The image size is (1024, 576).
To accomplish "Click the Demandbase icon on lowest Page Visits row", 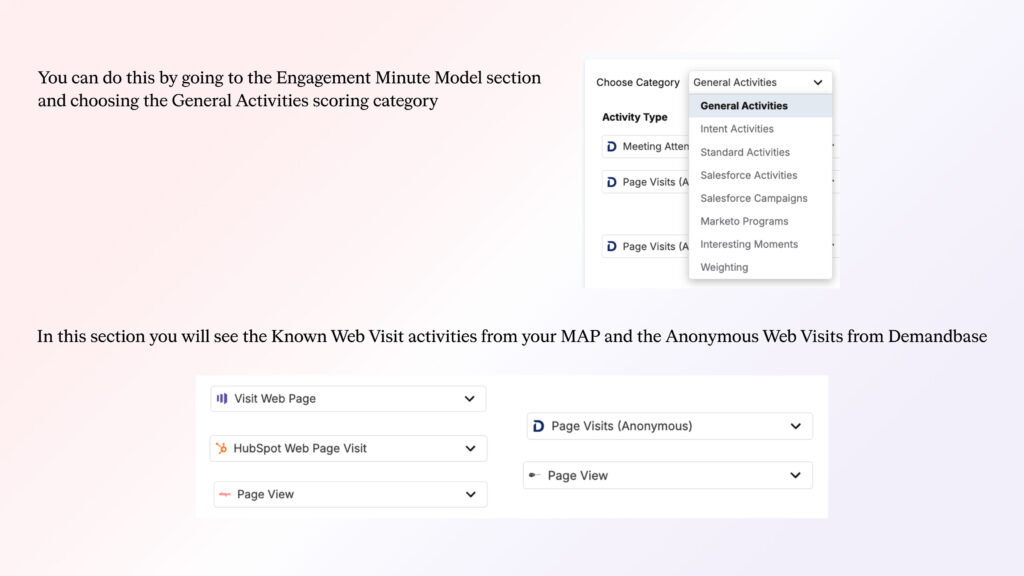I will tap(611, 246).
